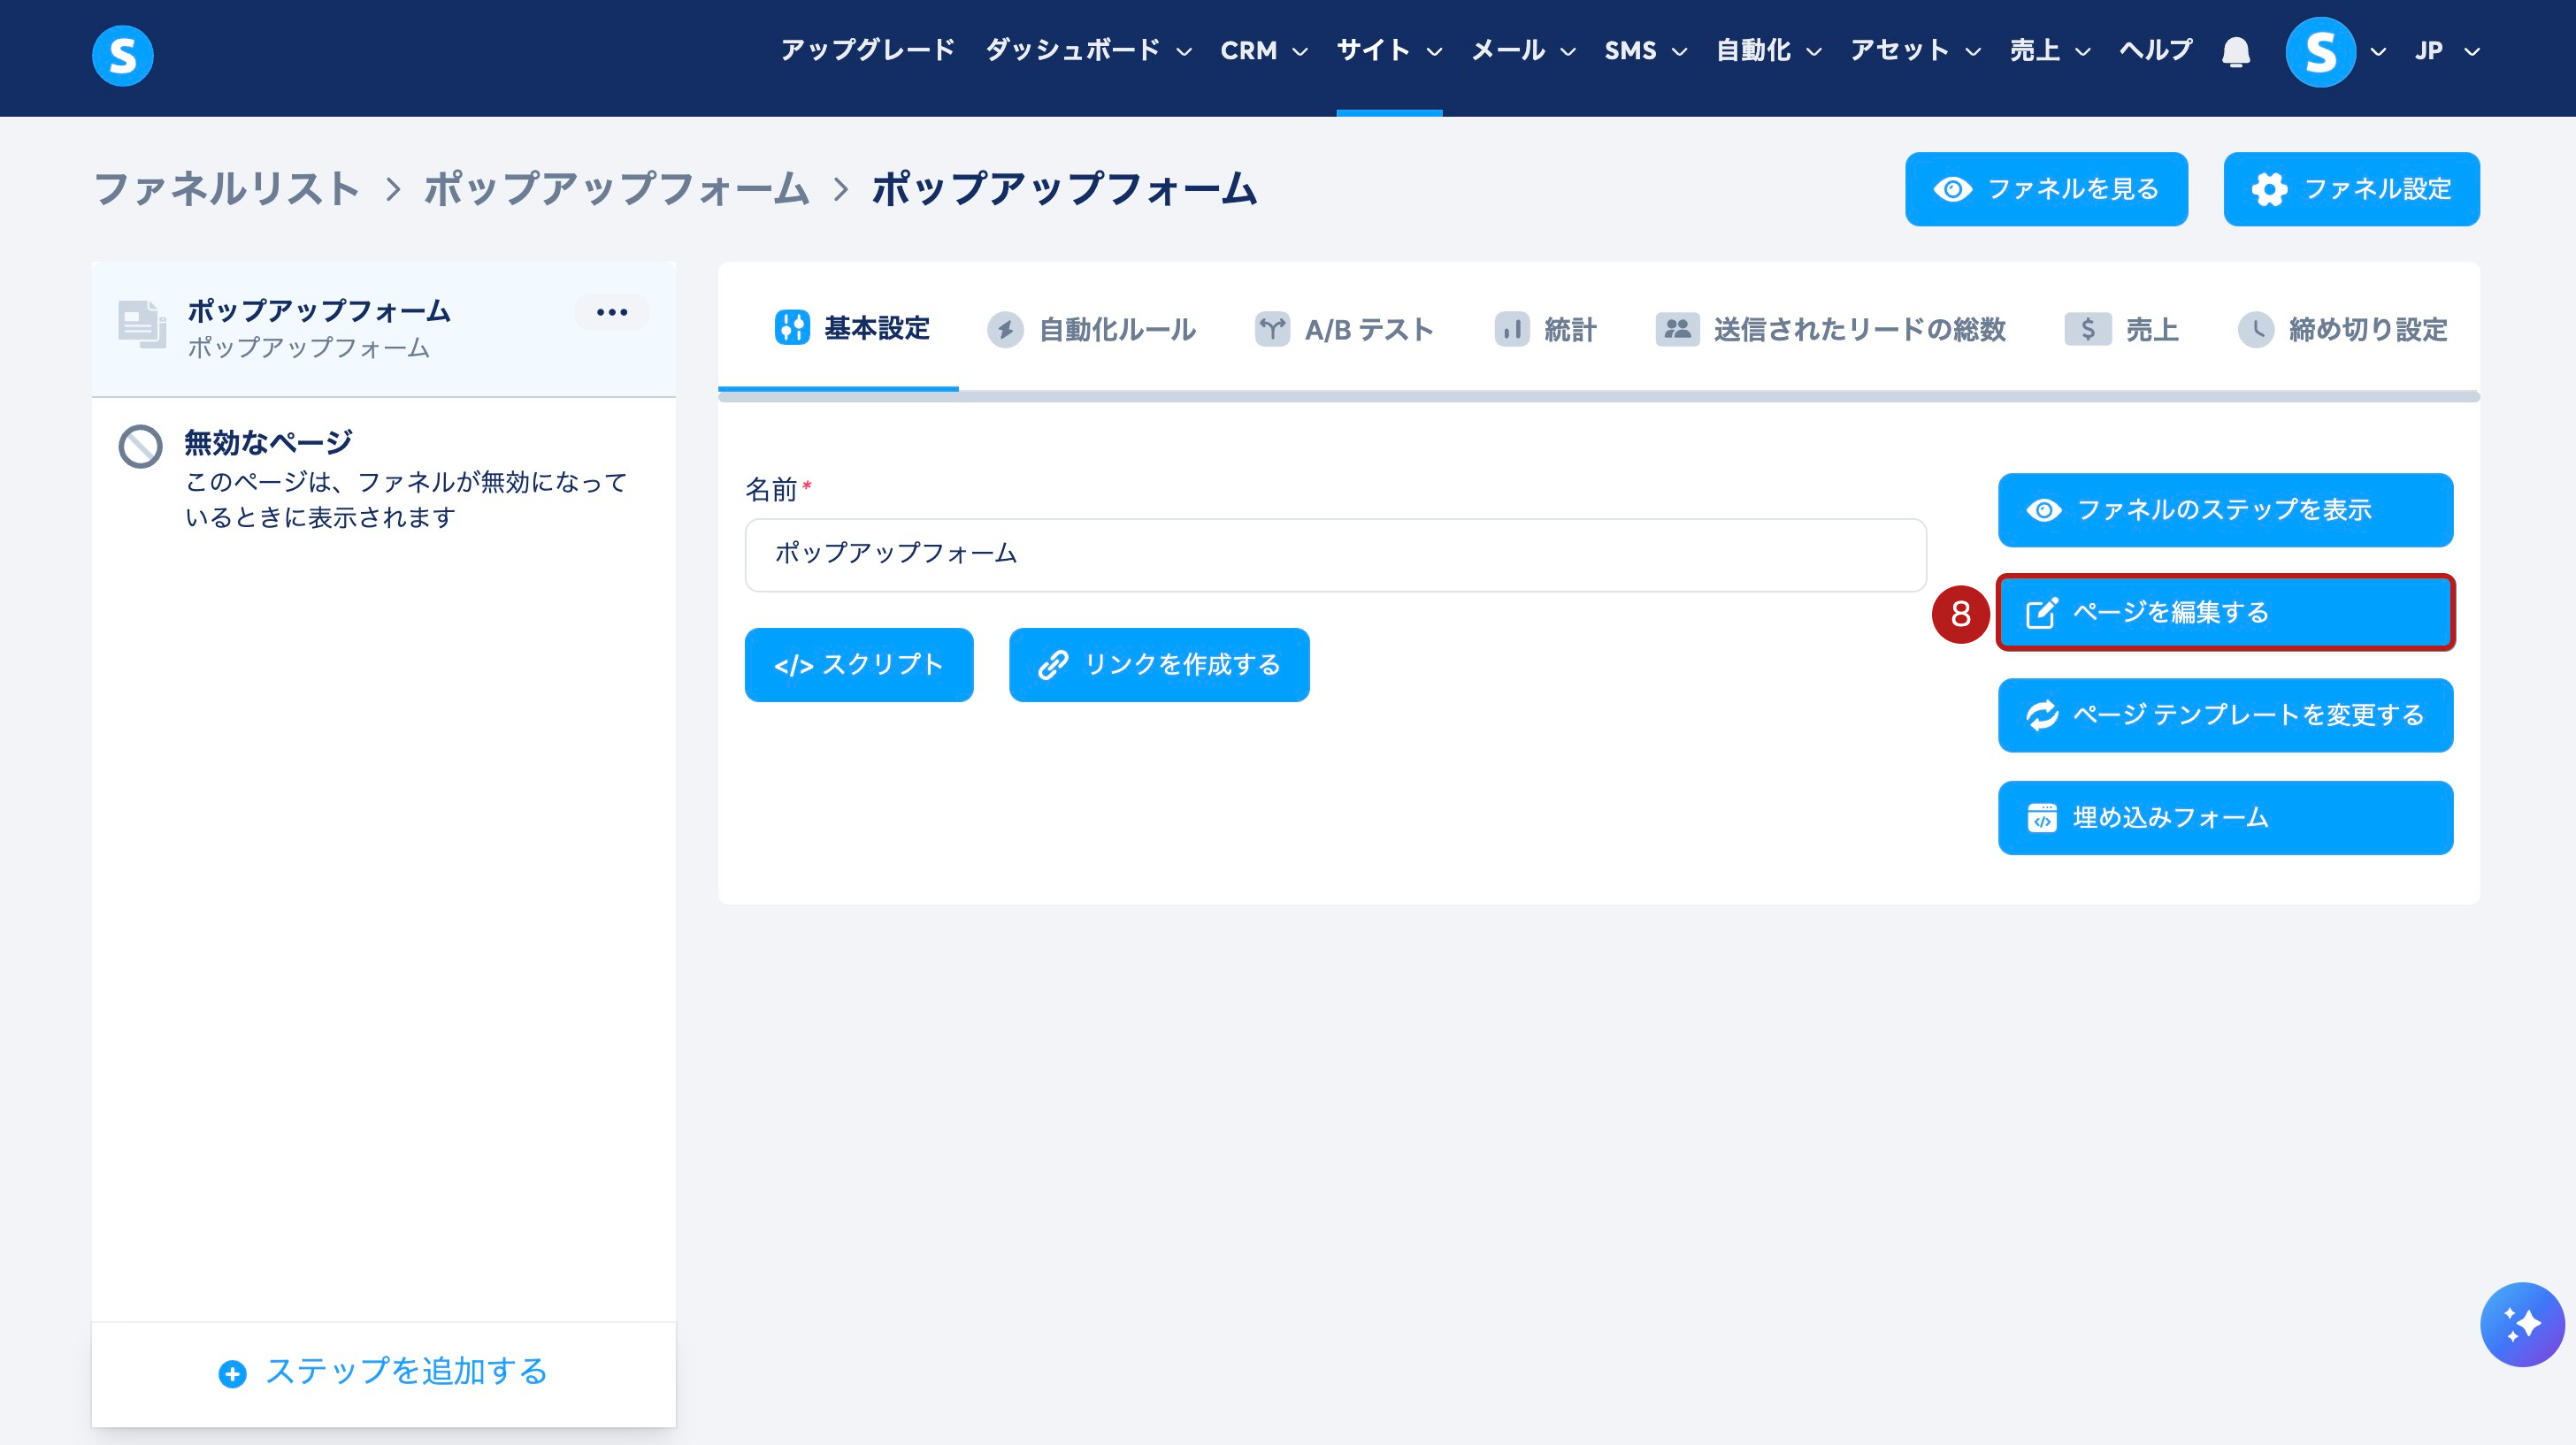Open the 埋め込みフォーム embed button
This screenshot has width=2576, height=1445.
(x=2225, y=818)
